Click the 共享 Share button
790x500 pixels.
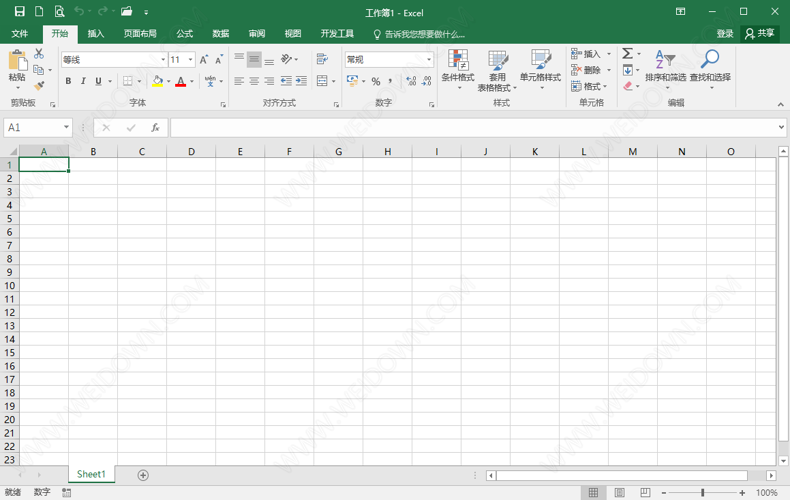point(760,34)
